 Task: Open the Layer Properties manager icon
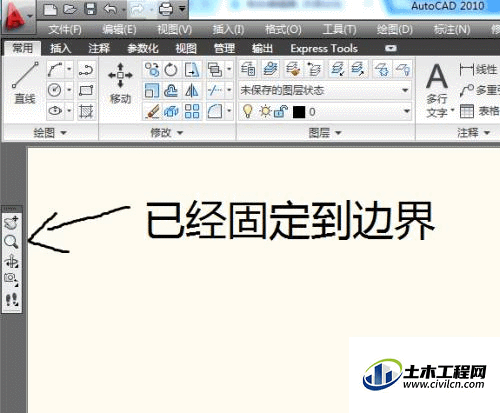(x=248, y=69)
